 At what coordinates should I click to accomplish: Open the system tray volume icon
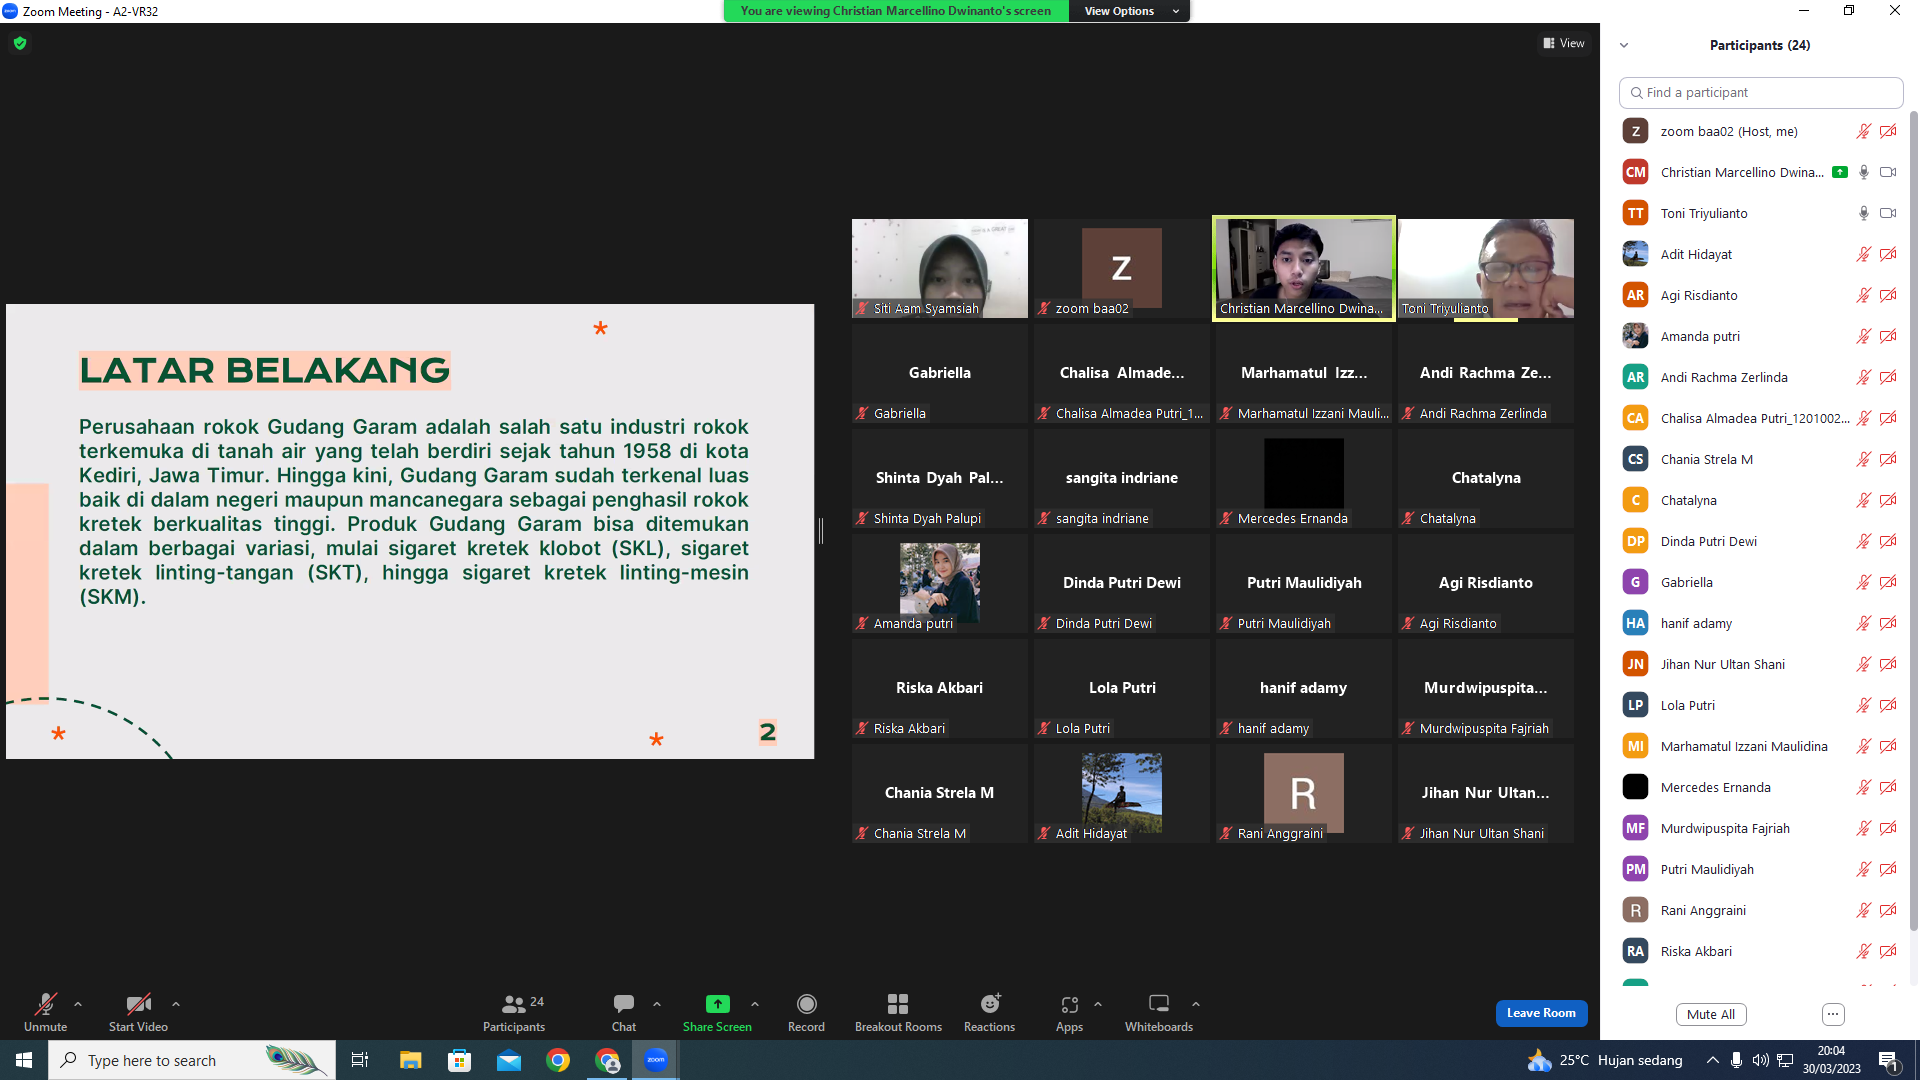tap(1760, 1060)
